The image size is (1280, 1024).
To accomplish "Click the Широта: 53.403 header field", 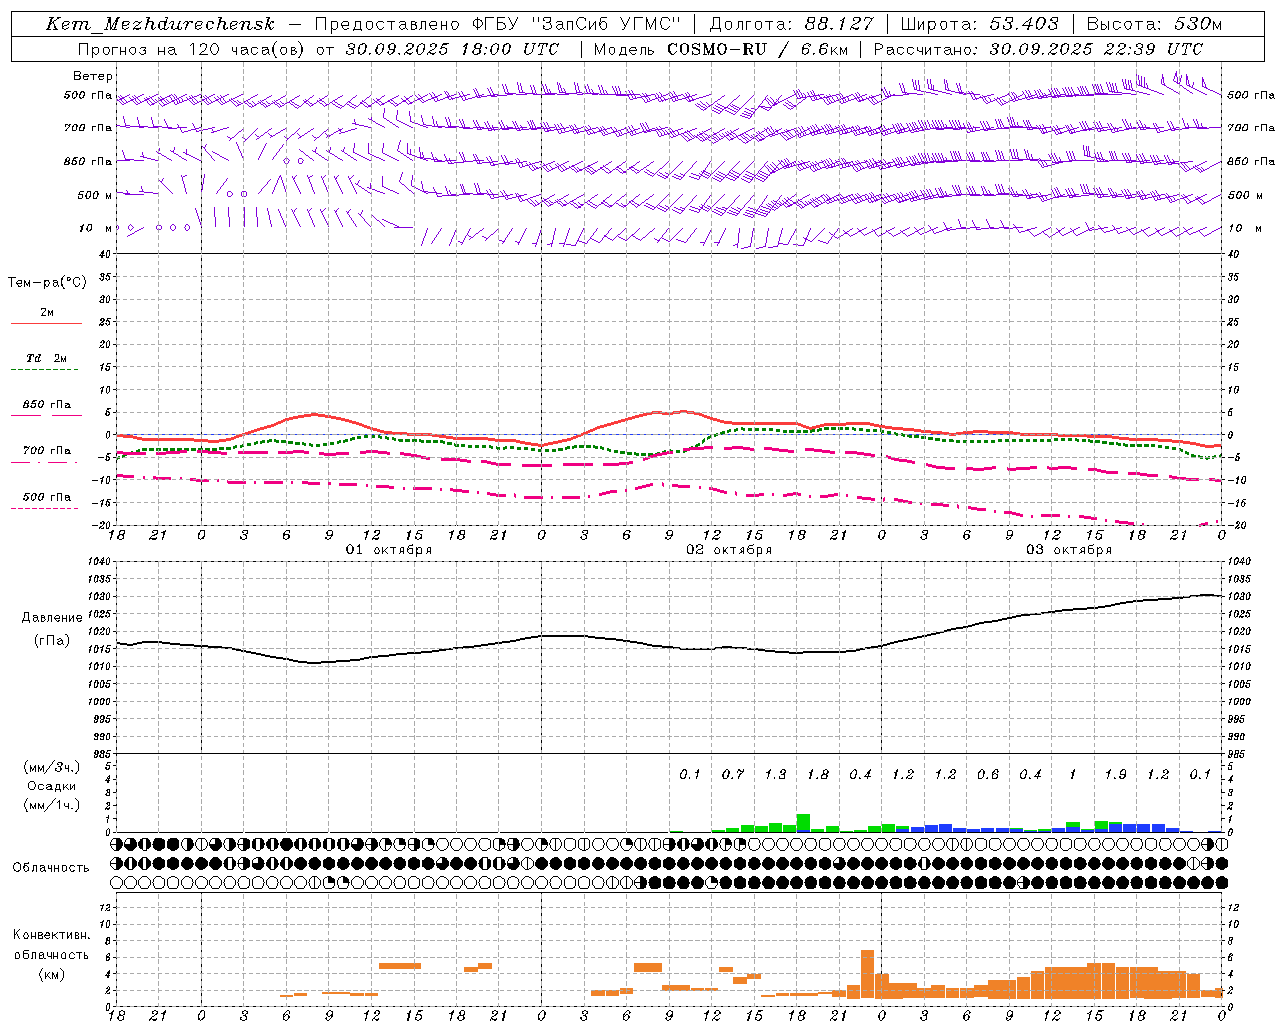I will click(x=979, y=24).
